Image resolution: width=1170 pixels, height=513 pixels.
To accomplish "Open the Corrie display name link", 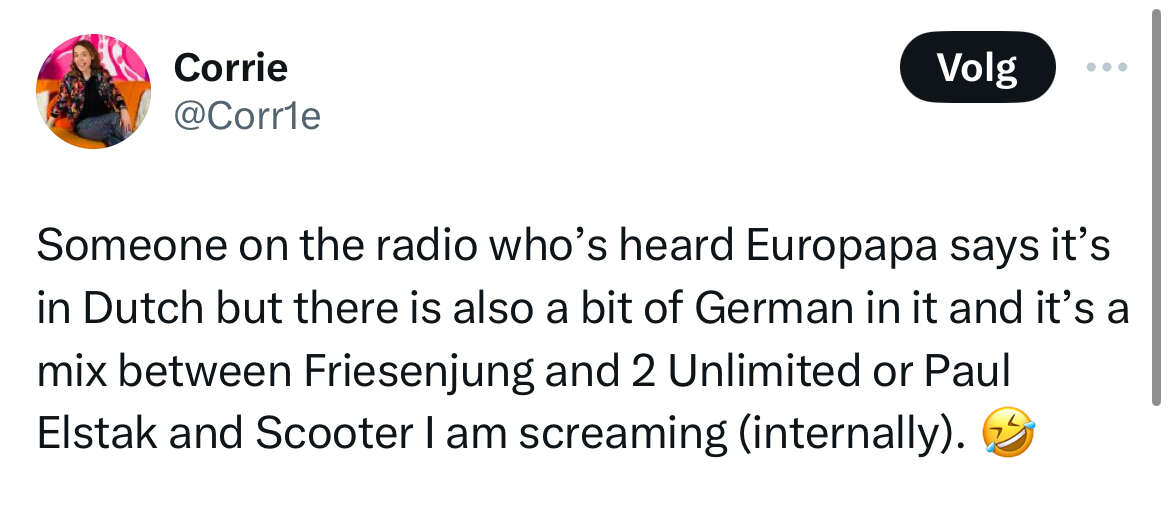I will pos(231,69).
